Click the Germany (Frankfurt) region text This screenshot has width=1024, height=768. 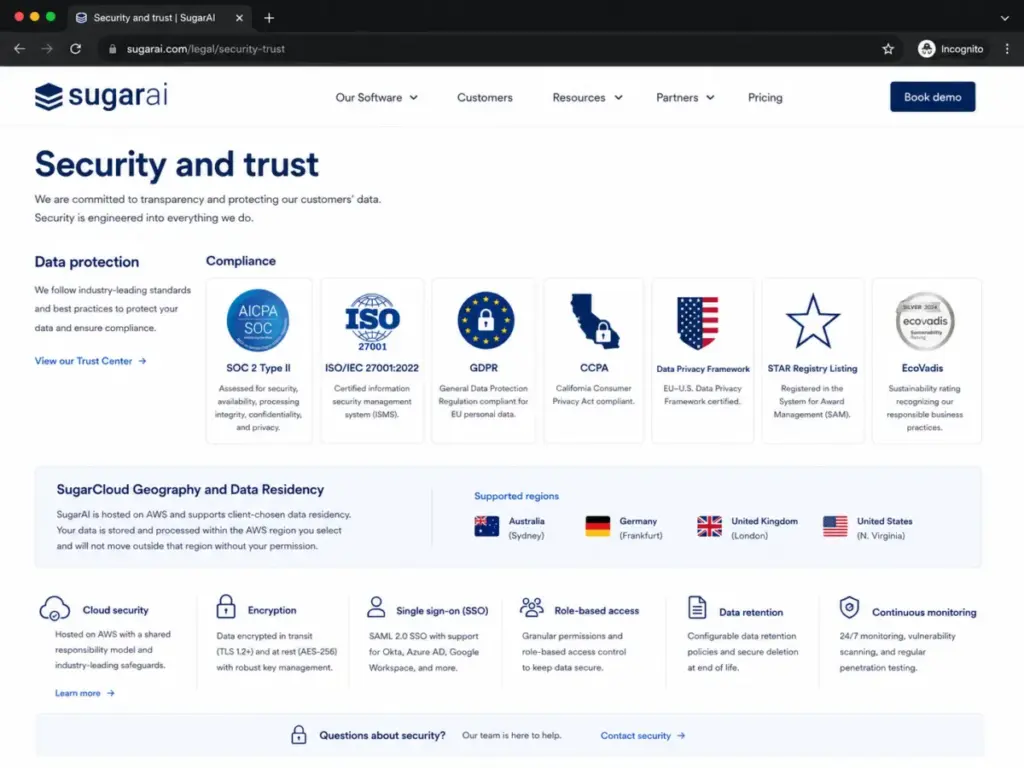[641, 528]
